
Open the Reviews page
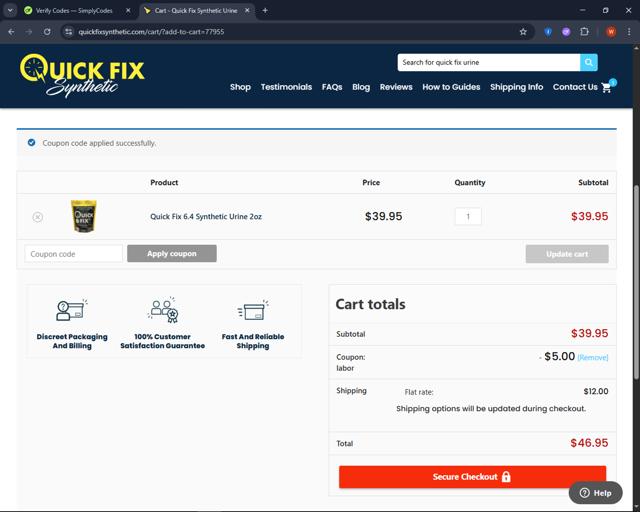coord(396,87)
